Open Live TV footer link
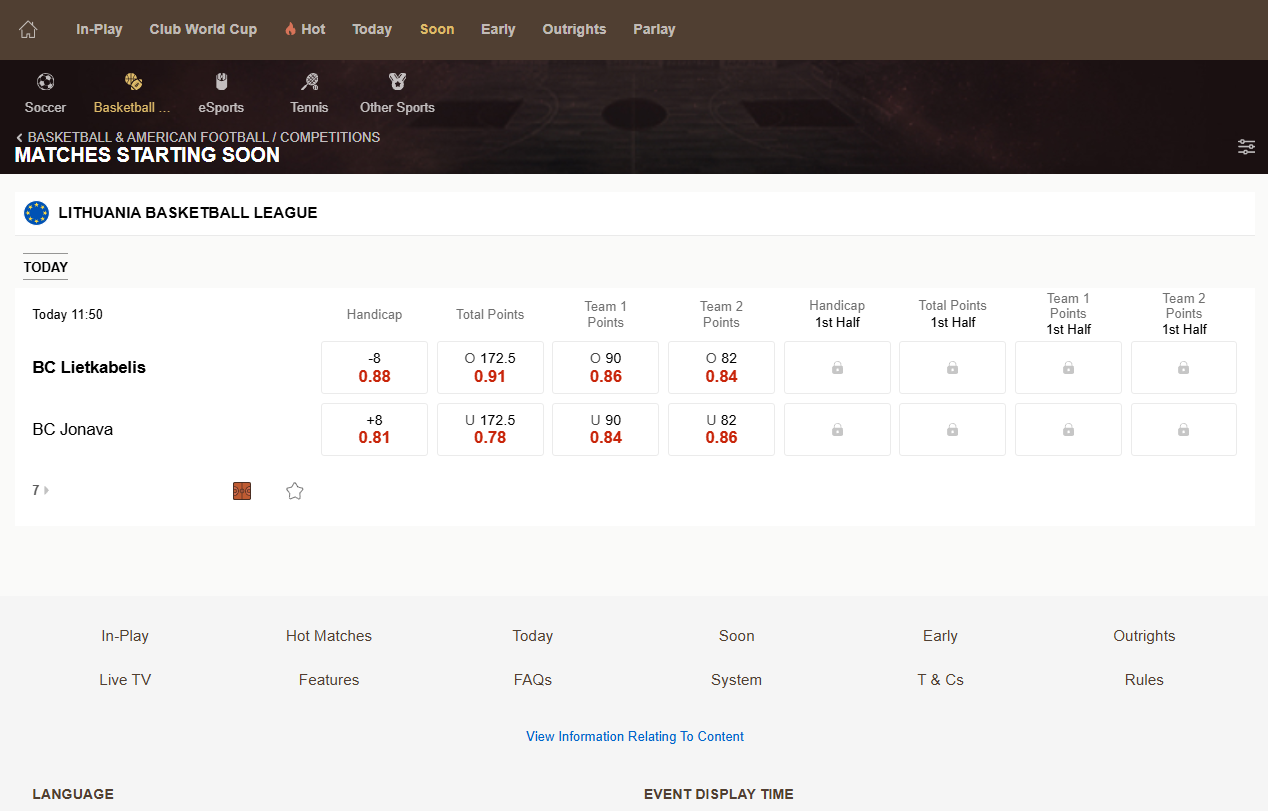The height and width of the screenshot is (811, 1268). point(125,680)
